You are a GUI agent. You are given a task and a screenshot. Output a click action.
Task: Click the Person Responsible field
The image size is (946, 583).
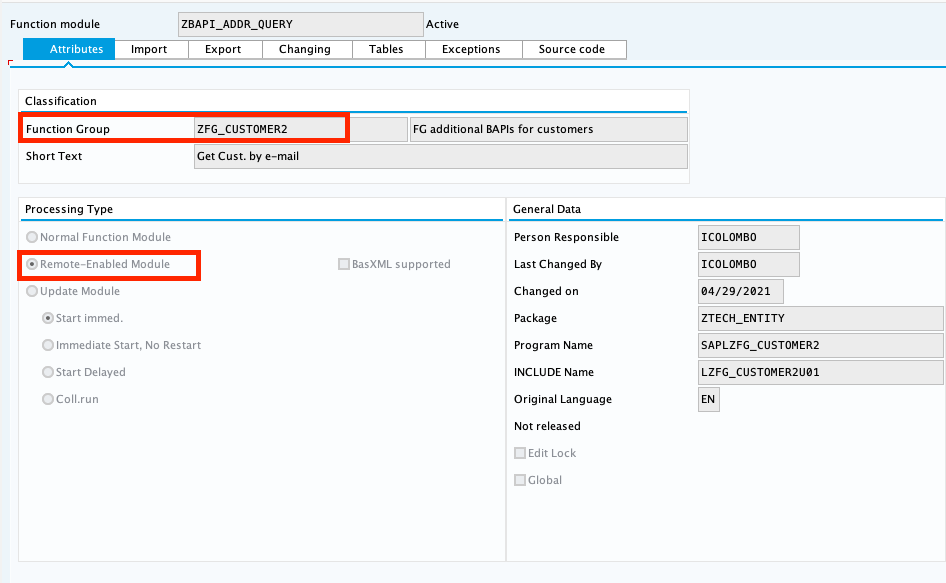click(749, 237)
